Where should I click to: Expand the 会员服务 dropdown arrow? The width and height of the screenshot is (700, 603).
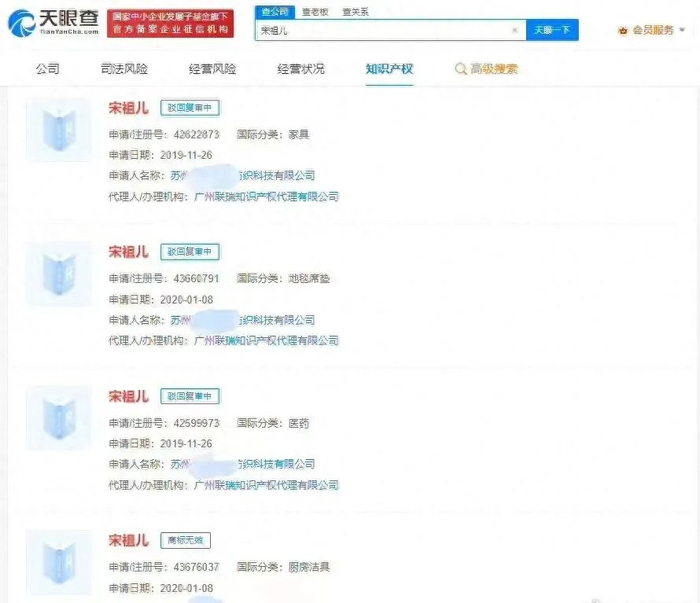682,30
